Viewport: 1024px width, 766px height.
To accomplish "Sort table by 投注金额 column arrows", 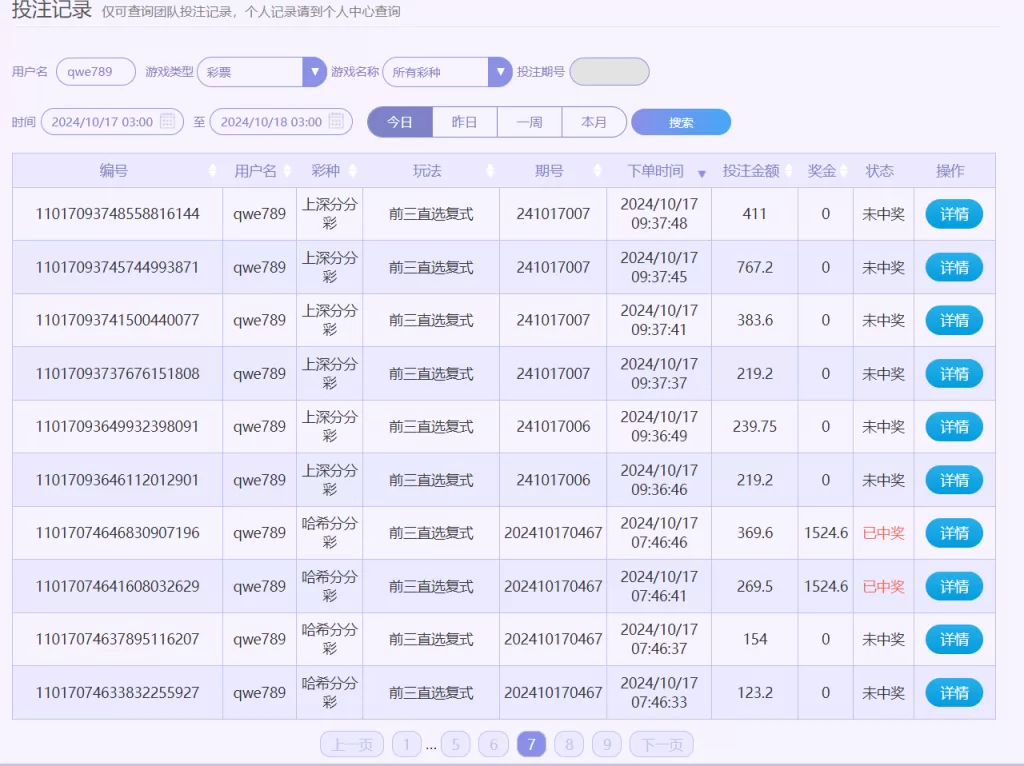I will [788, 171].
